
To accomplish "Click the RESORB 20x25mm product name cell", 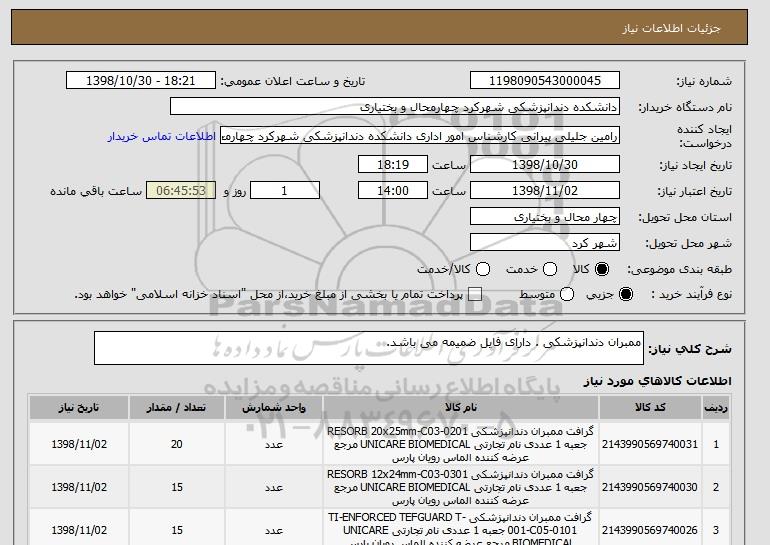I will (461, 444).
